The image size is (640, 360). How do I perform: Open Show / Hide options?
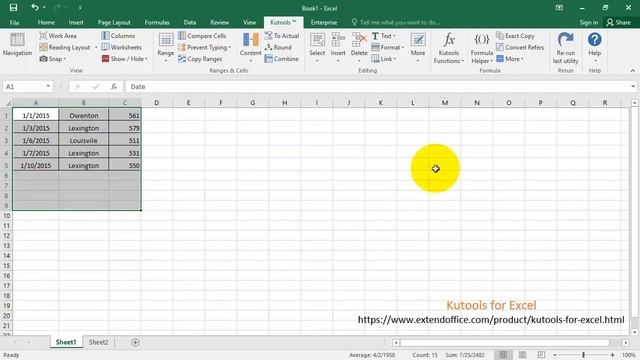124,59
